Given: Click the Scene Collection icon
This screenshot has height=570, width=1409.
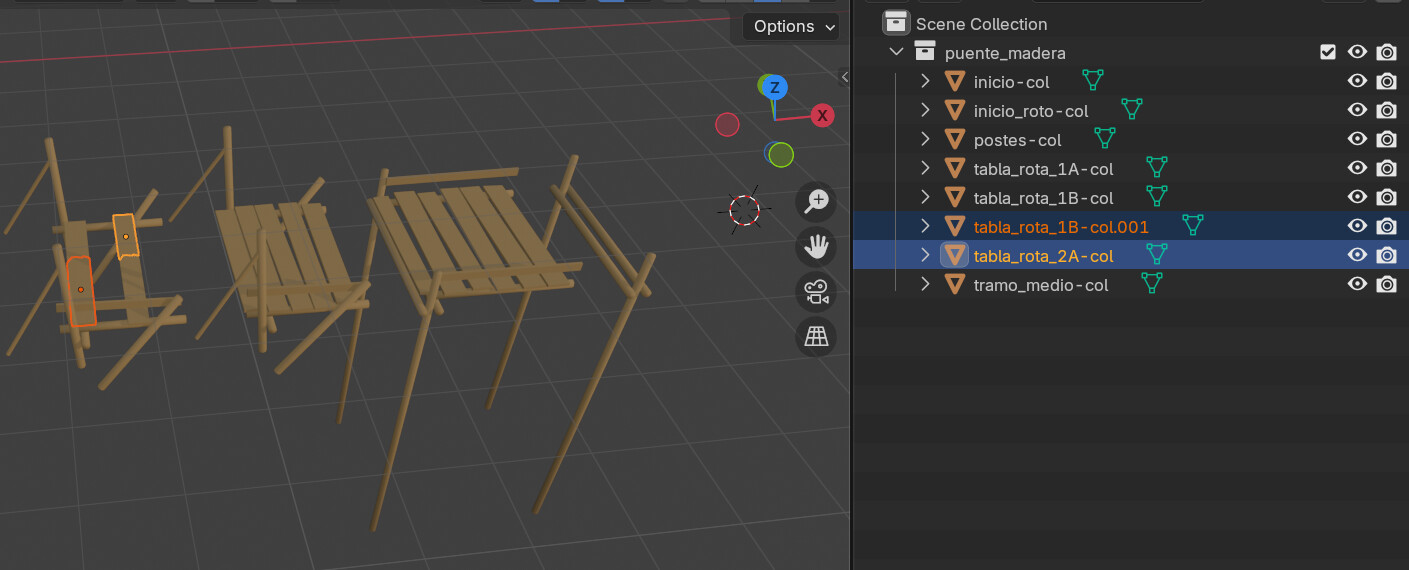Looking at the screenshot, I should (x=897, y=23).
